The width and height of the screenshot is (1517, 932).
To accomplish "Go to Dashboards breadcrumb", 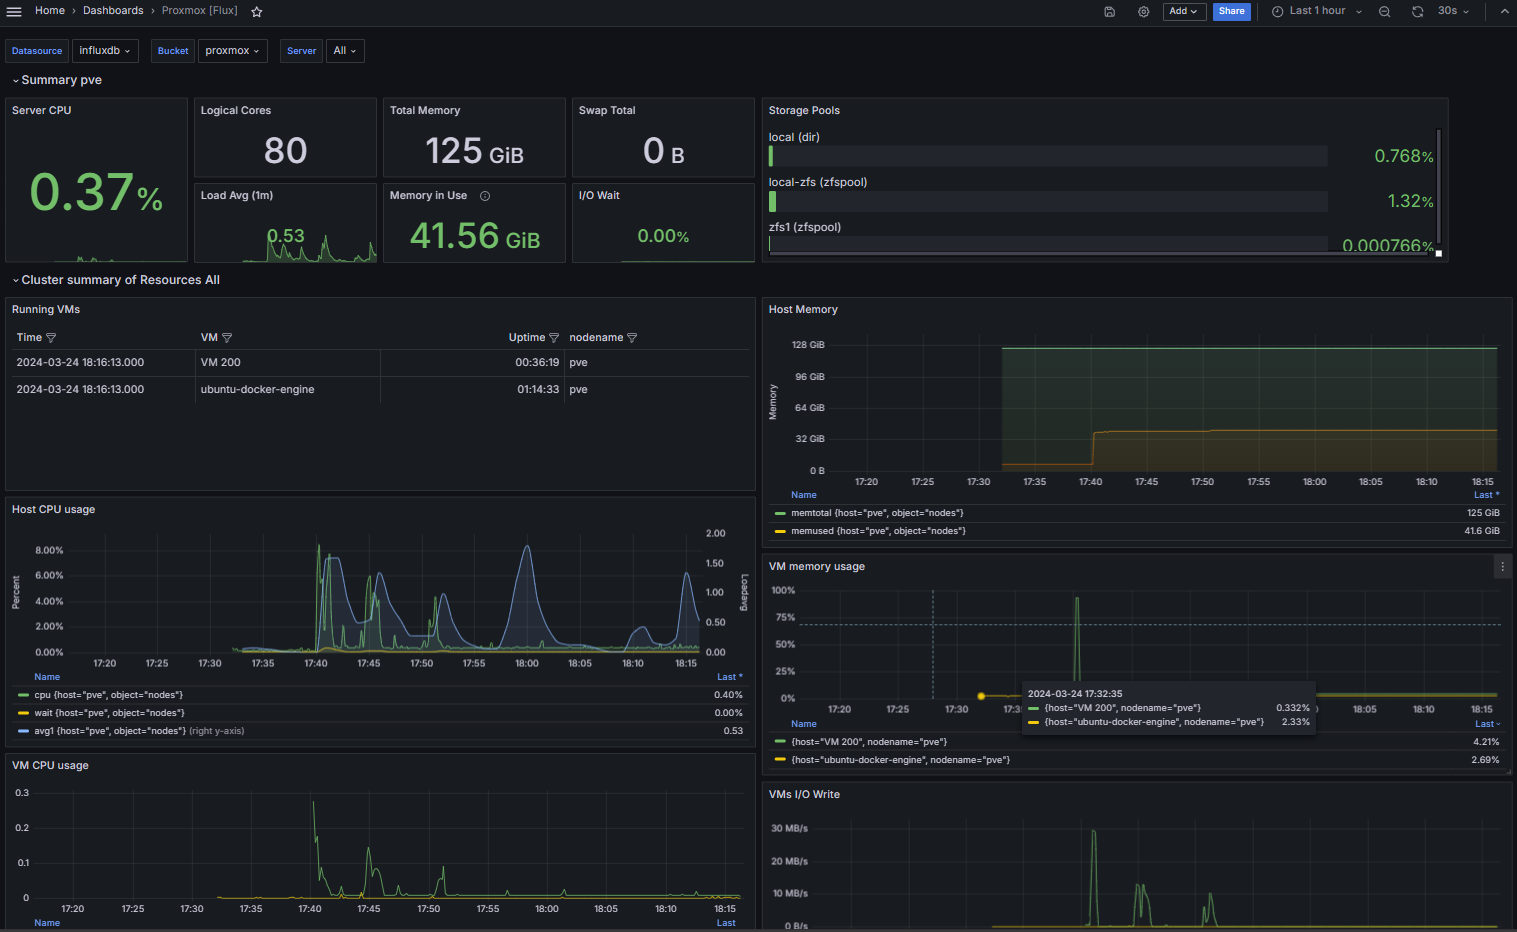I will (113, 11).
